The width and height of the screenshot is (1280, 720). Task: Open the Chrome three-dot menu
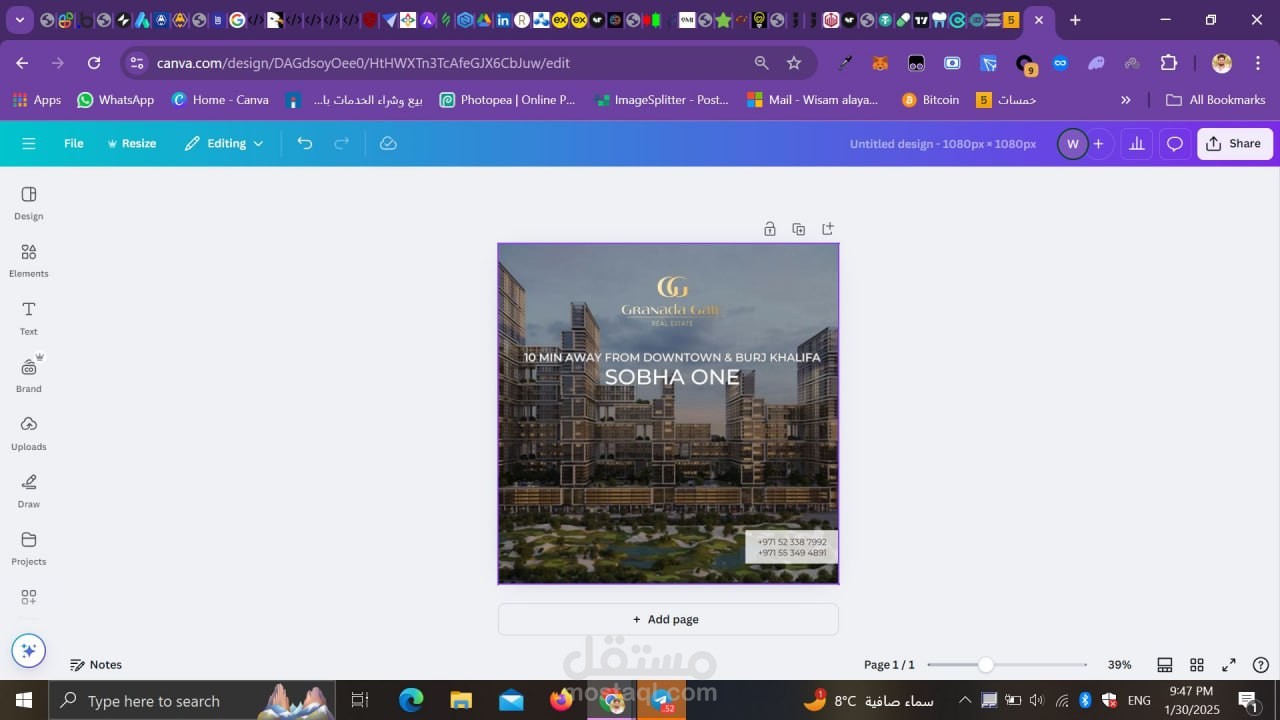point(1257,63)
